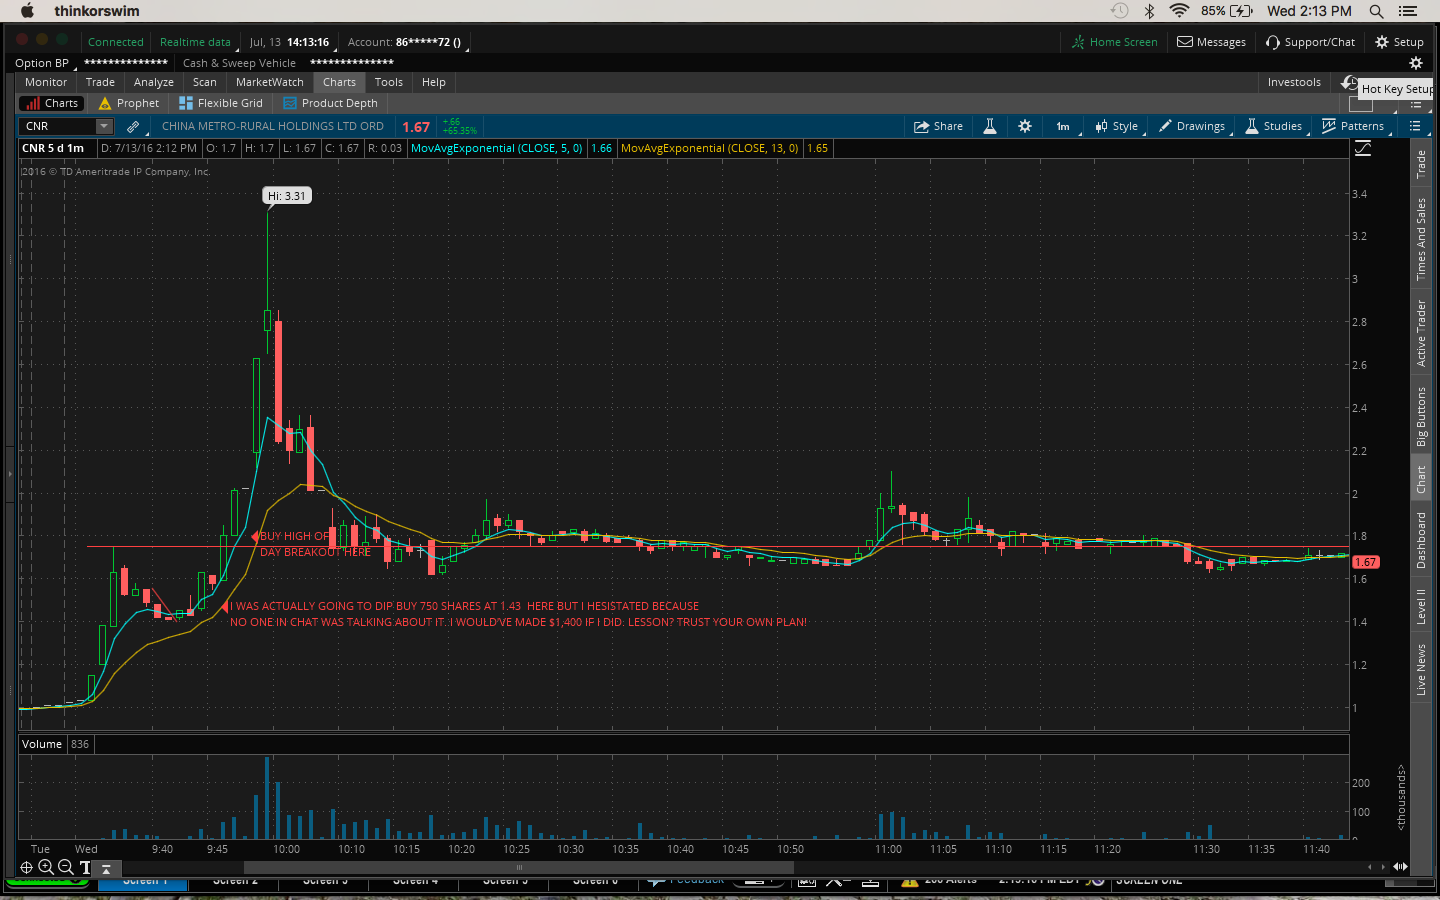This screenshot has height=900, width=1440.
Task: Click the horizontal chart scrollbar thumb
Action: pyautogui.click(x=519, y=867)
